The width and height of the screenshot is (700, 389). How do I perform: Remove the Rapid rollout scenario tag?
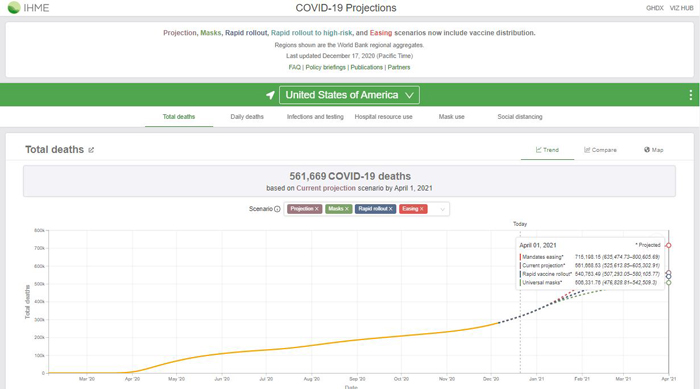pyautogui.click(x=390, y=209)
